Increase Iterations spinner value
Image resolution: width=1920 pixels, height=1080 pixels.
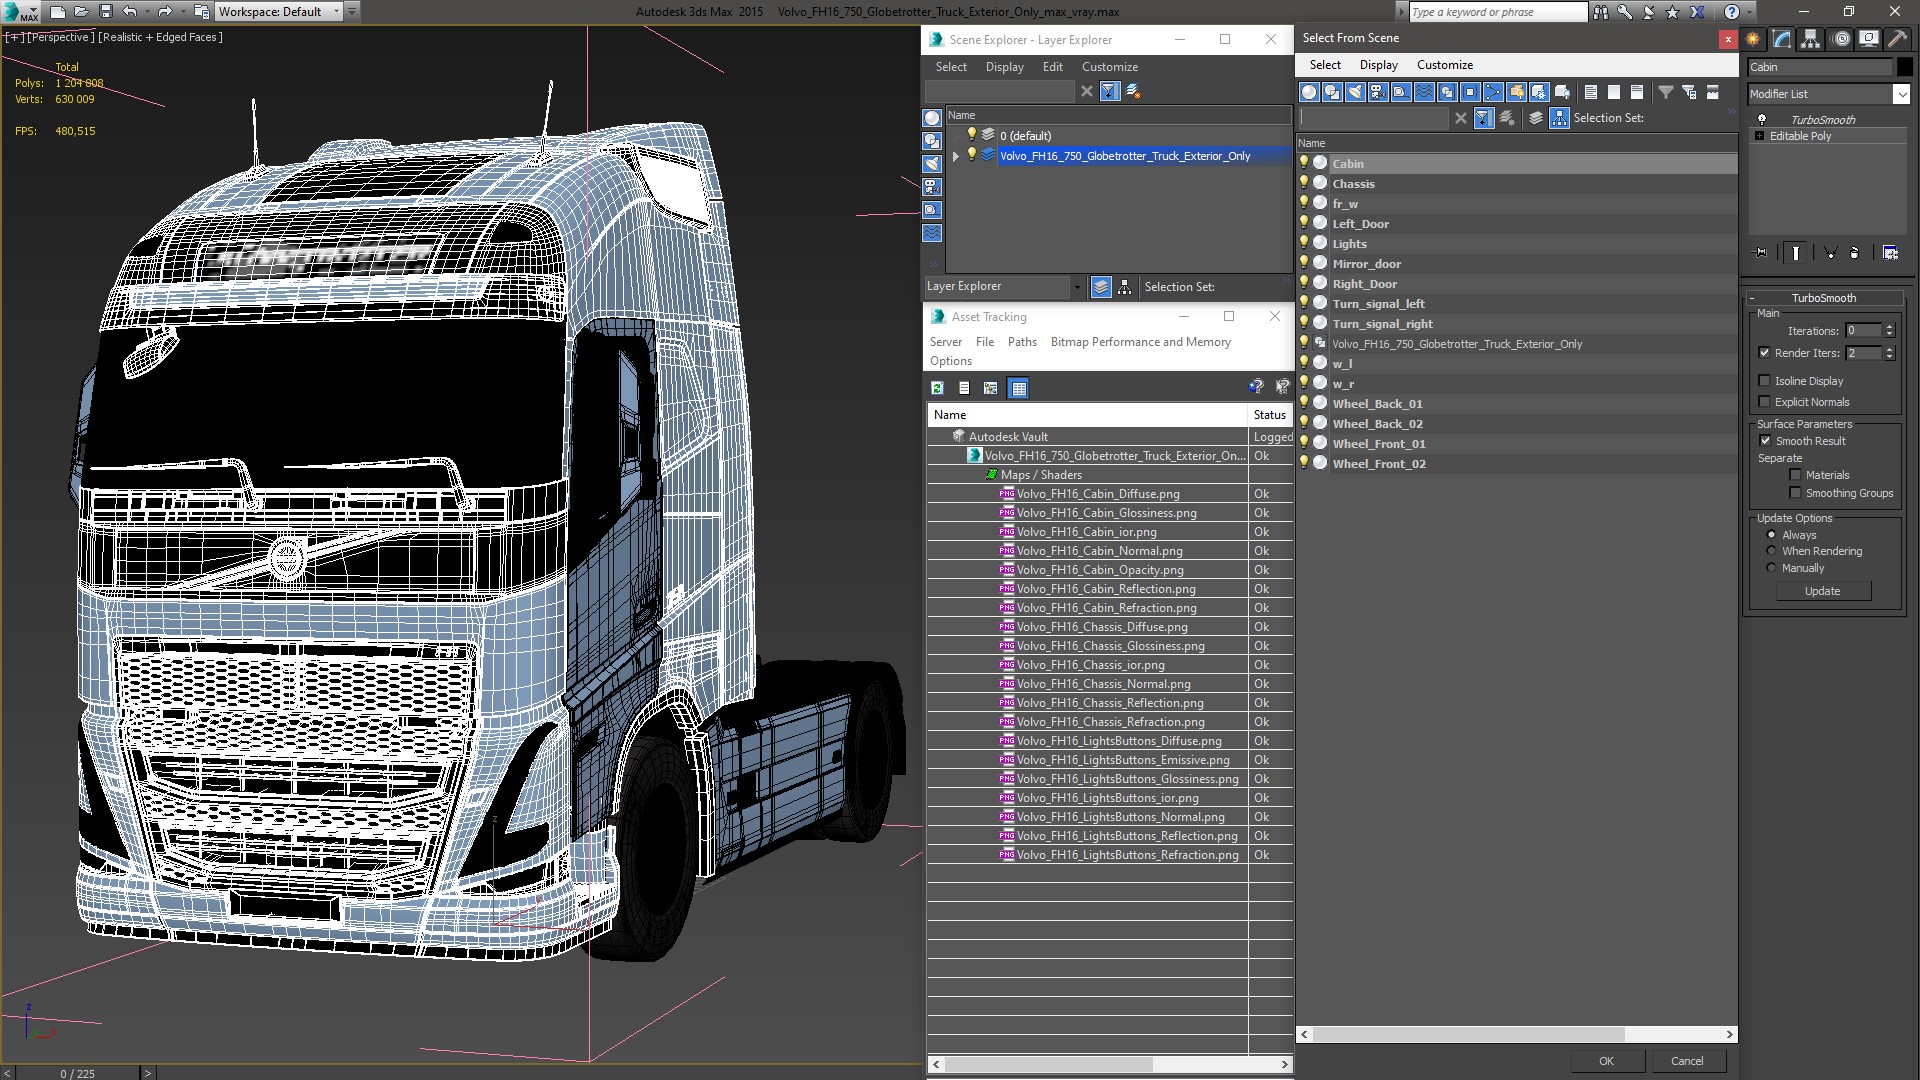pyautogui.click(x=1889, y=327)
